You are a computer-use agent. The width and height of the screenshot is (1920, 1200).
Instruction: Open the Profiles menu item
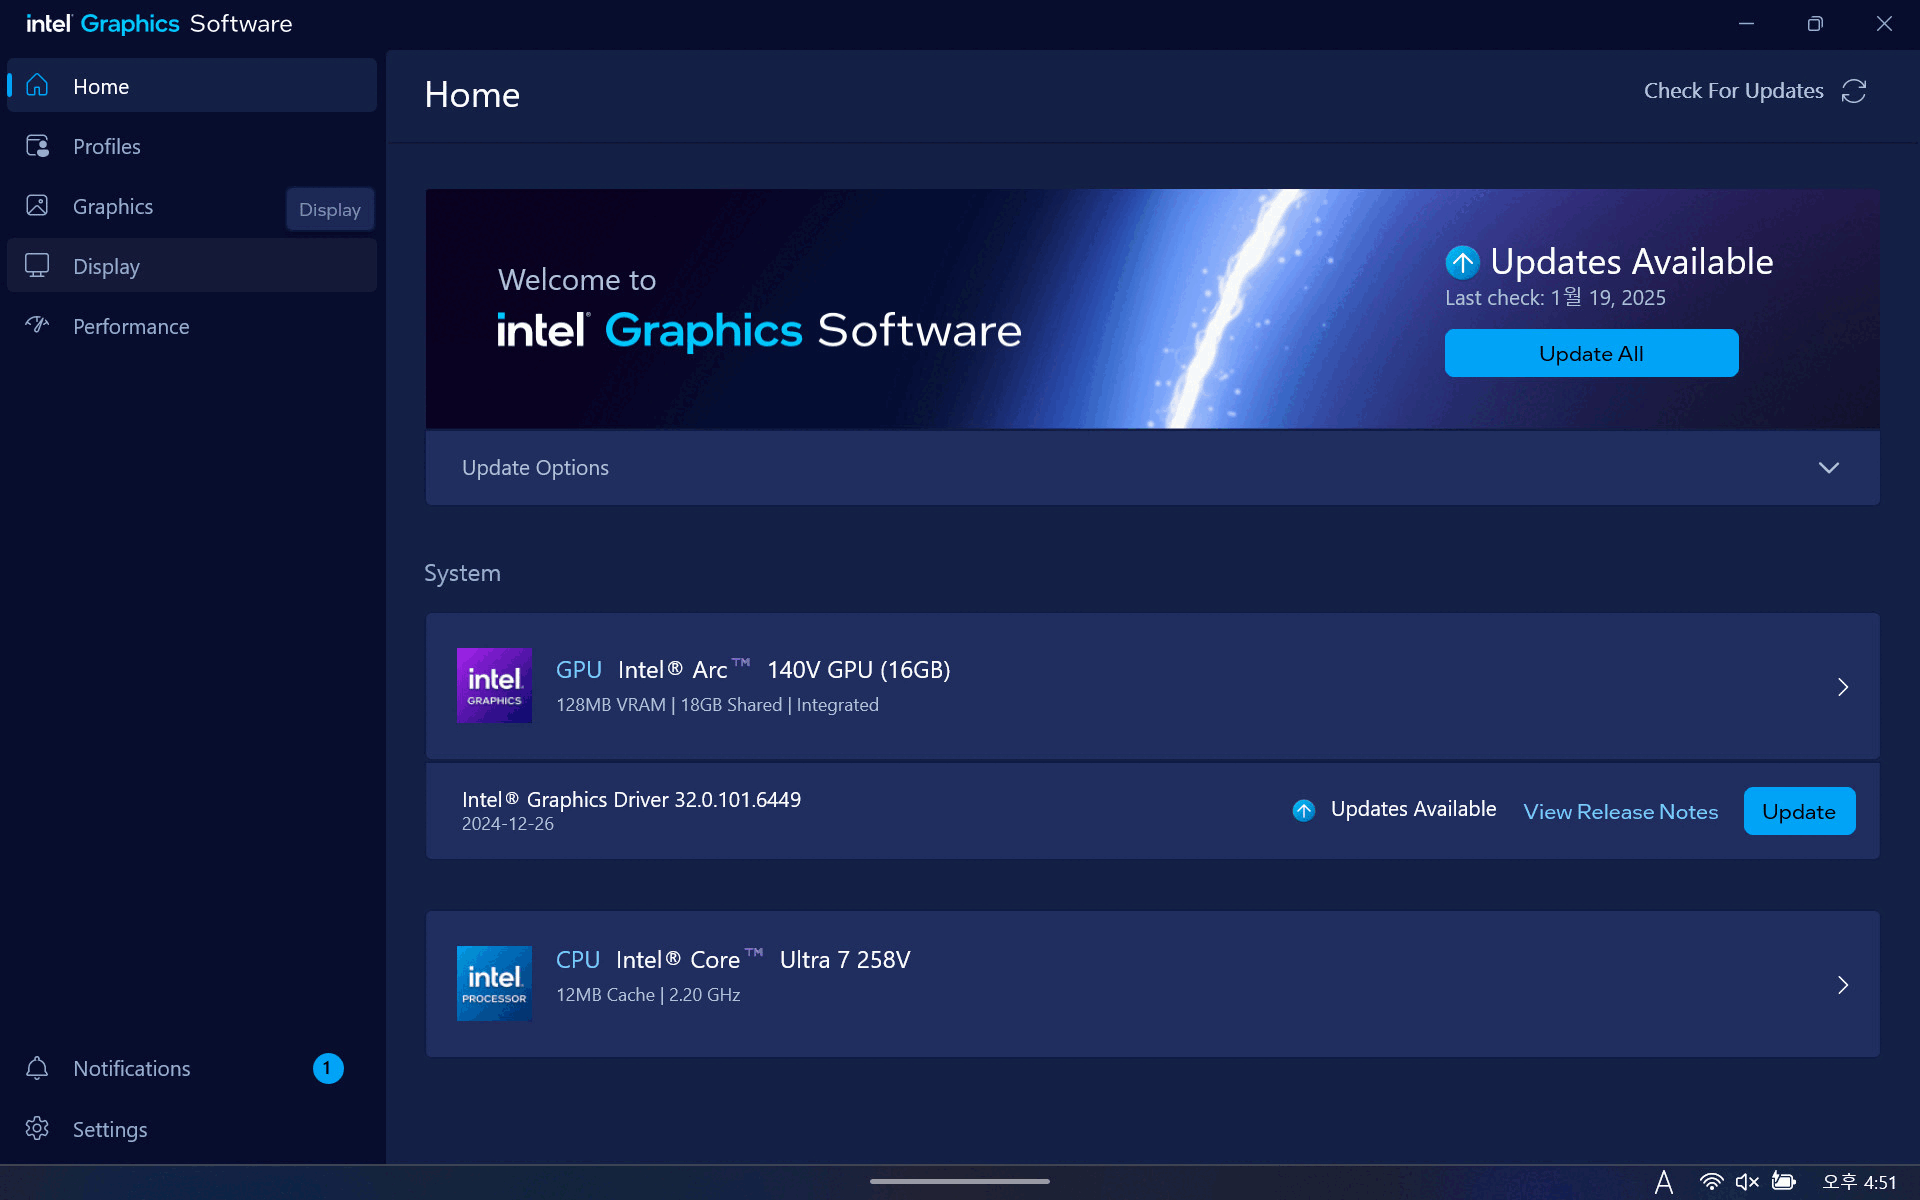click(192, 146)
